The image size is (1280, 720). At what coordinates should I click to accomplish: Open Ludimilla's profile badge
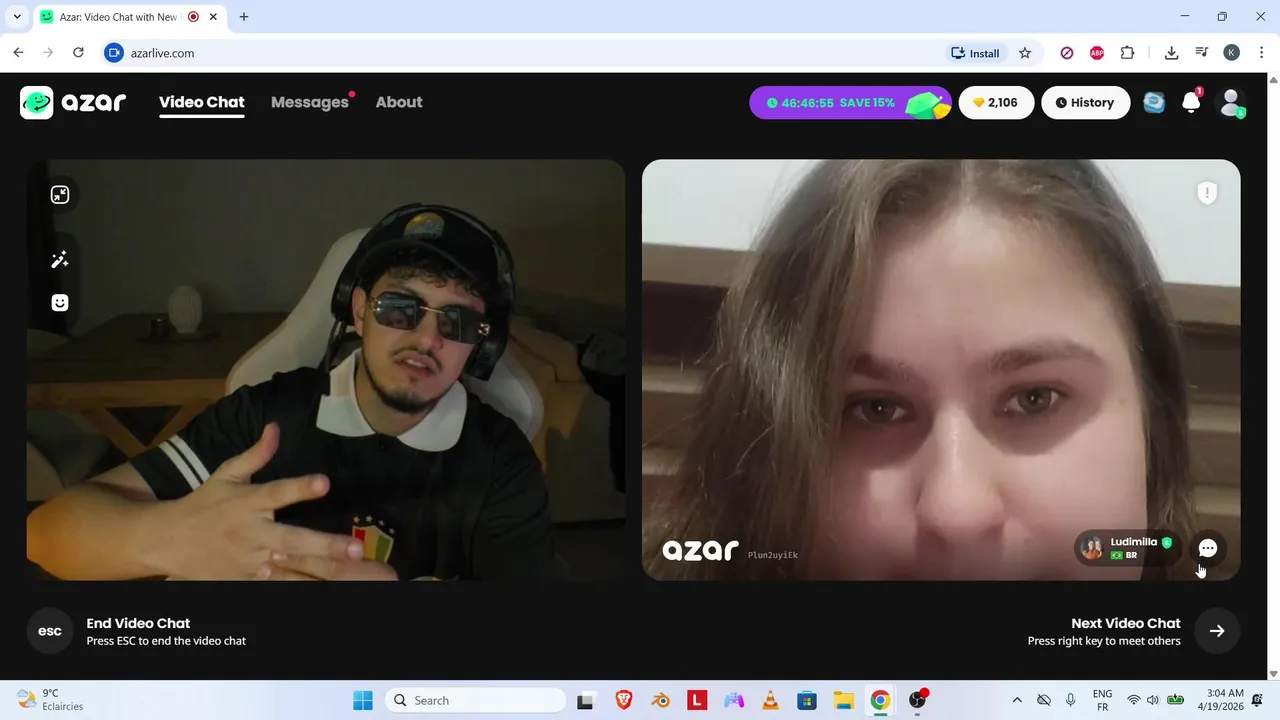1127,548
